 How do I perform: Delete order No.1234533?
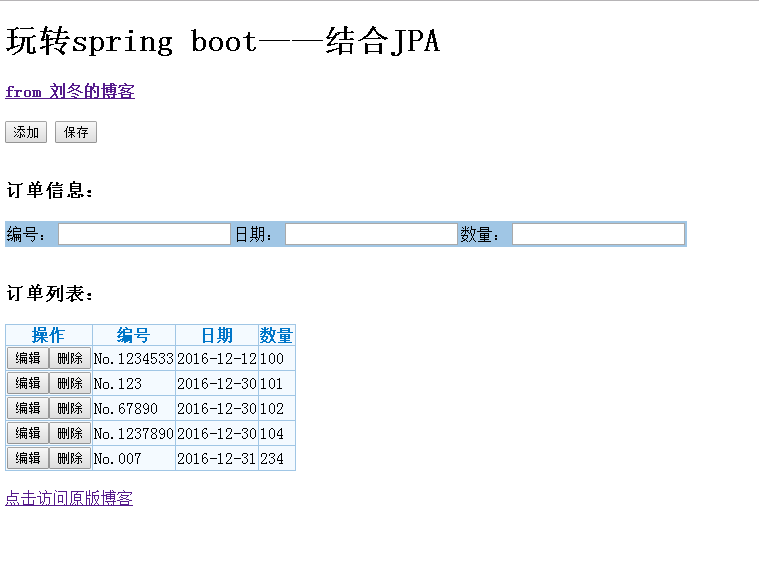tap(70, 358)
